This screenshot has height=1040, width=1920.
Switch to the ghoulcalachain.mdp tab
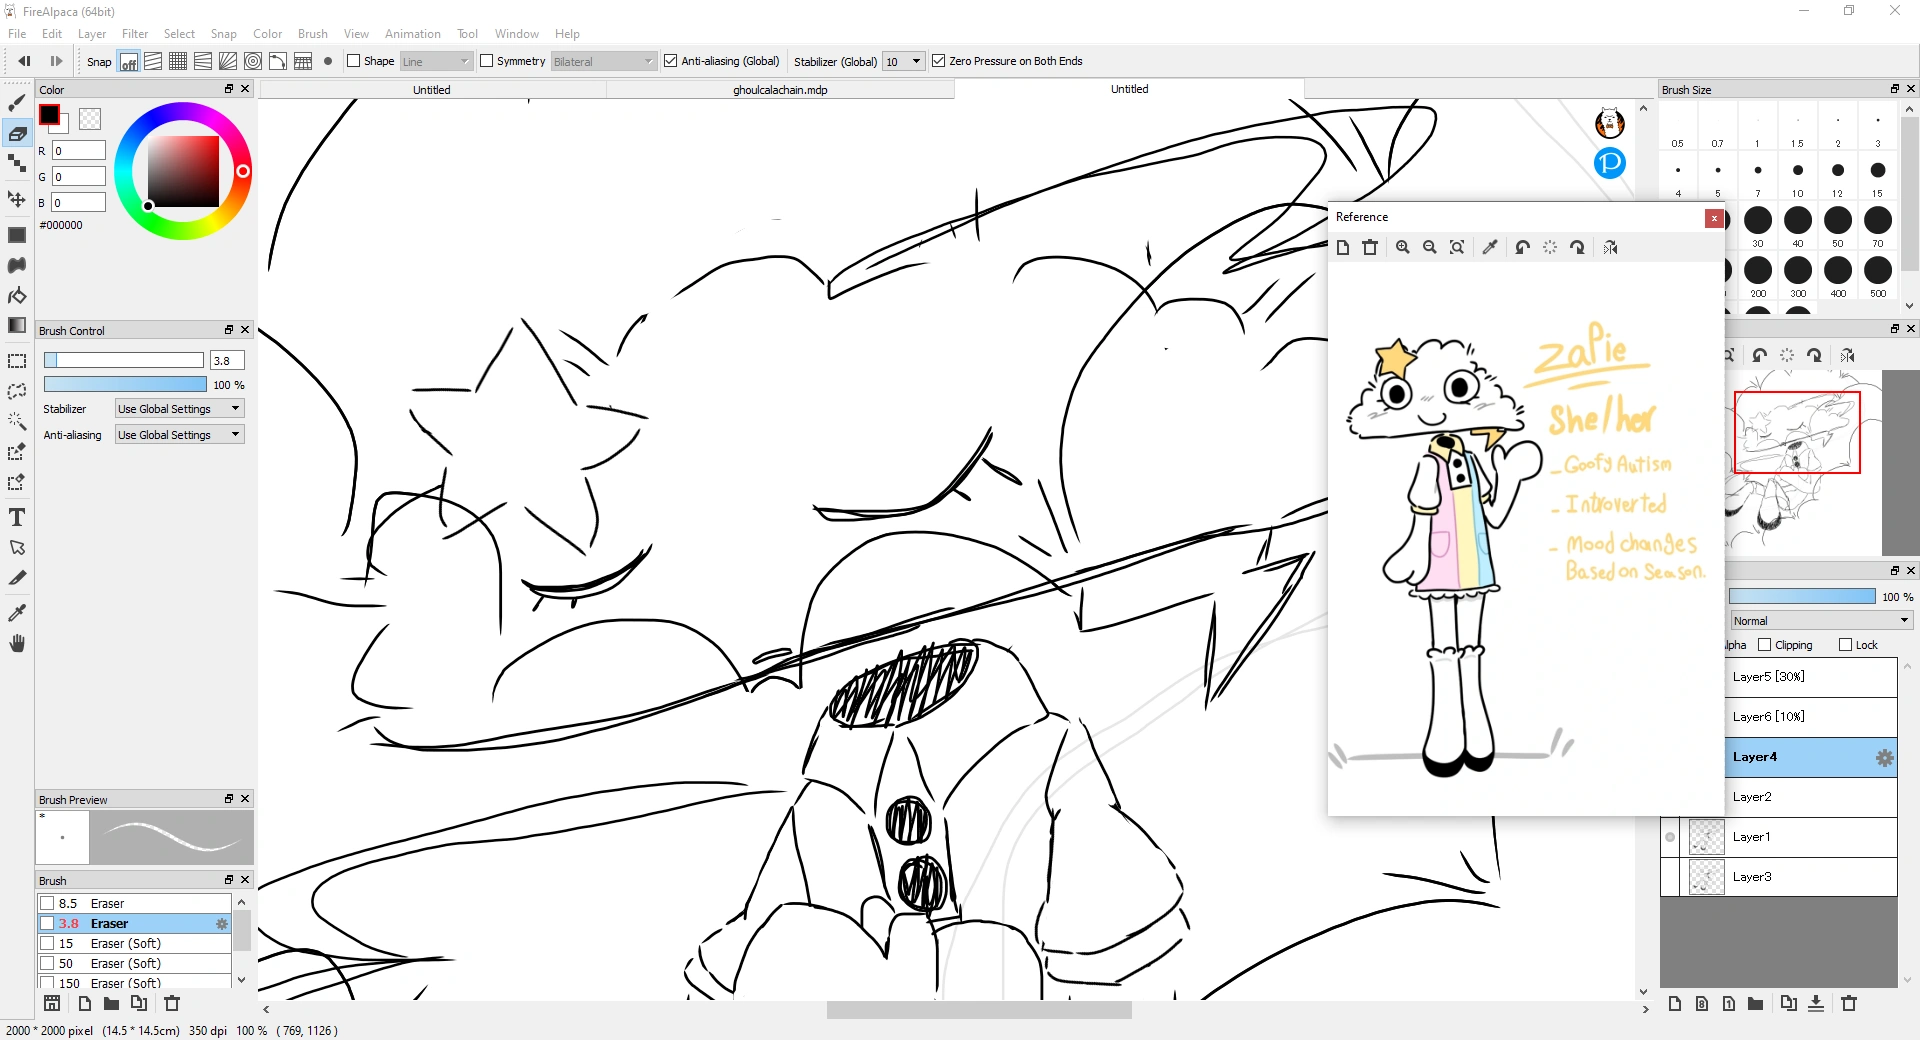[x=781, y=89]
